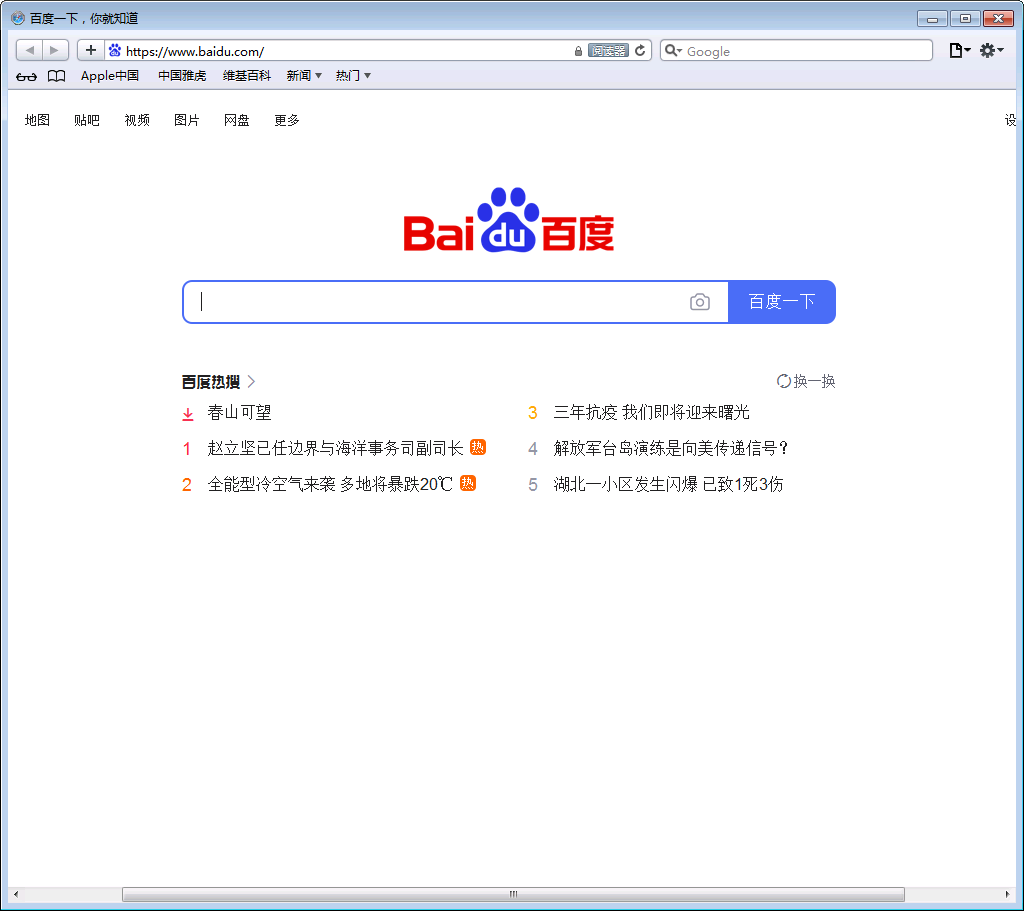Open the 百度热搜 heading link

[211, 382]
